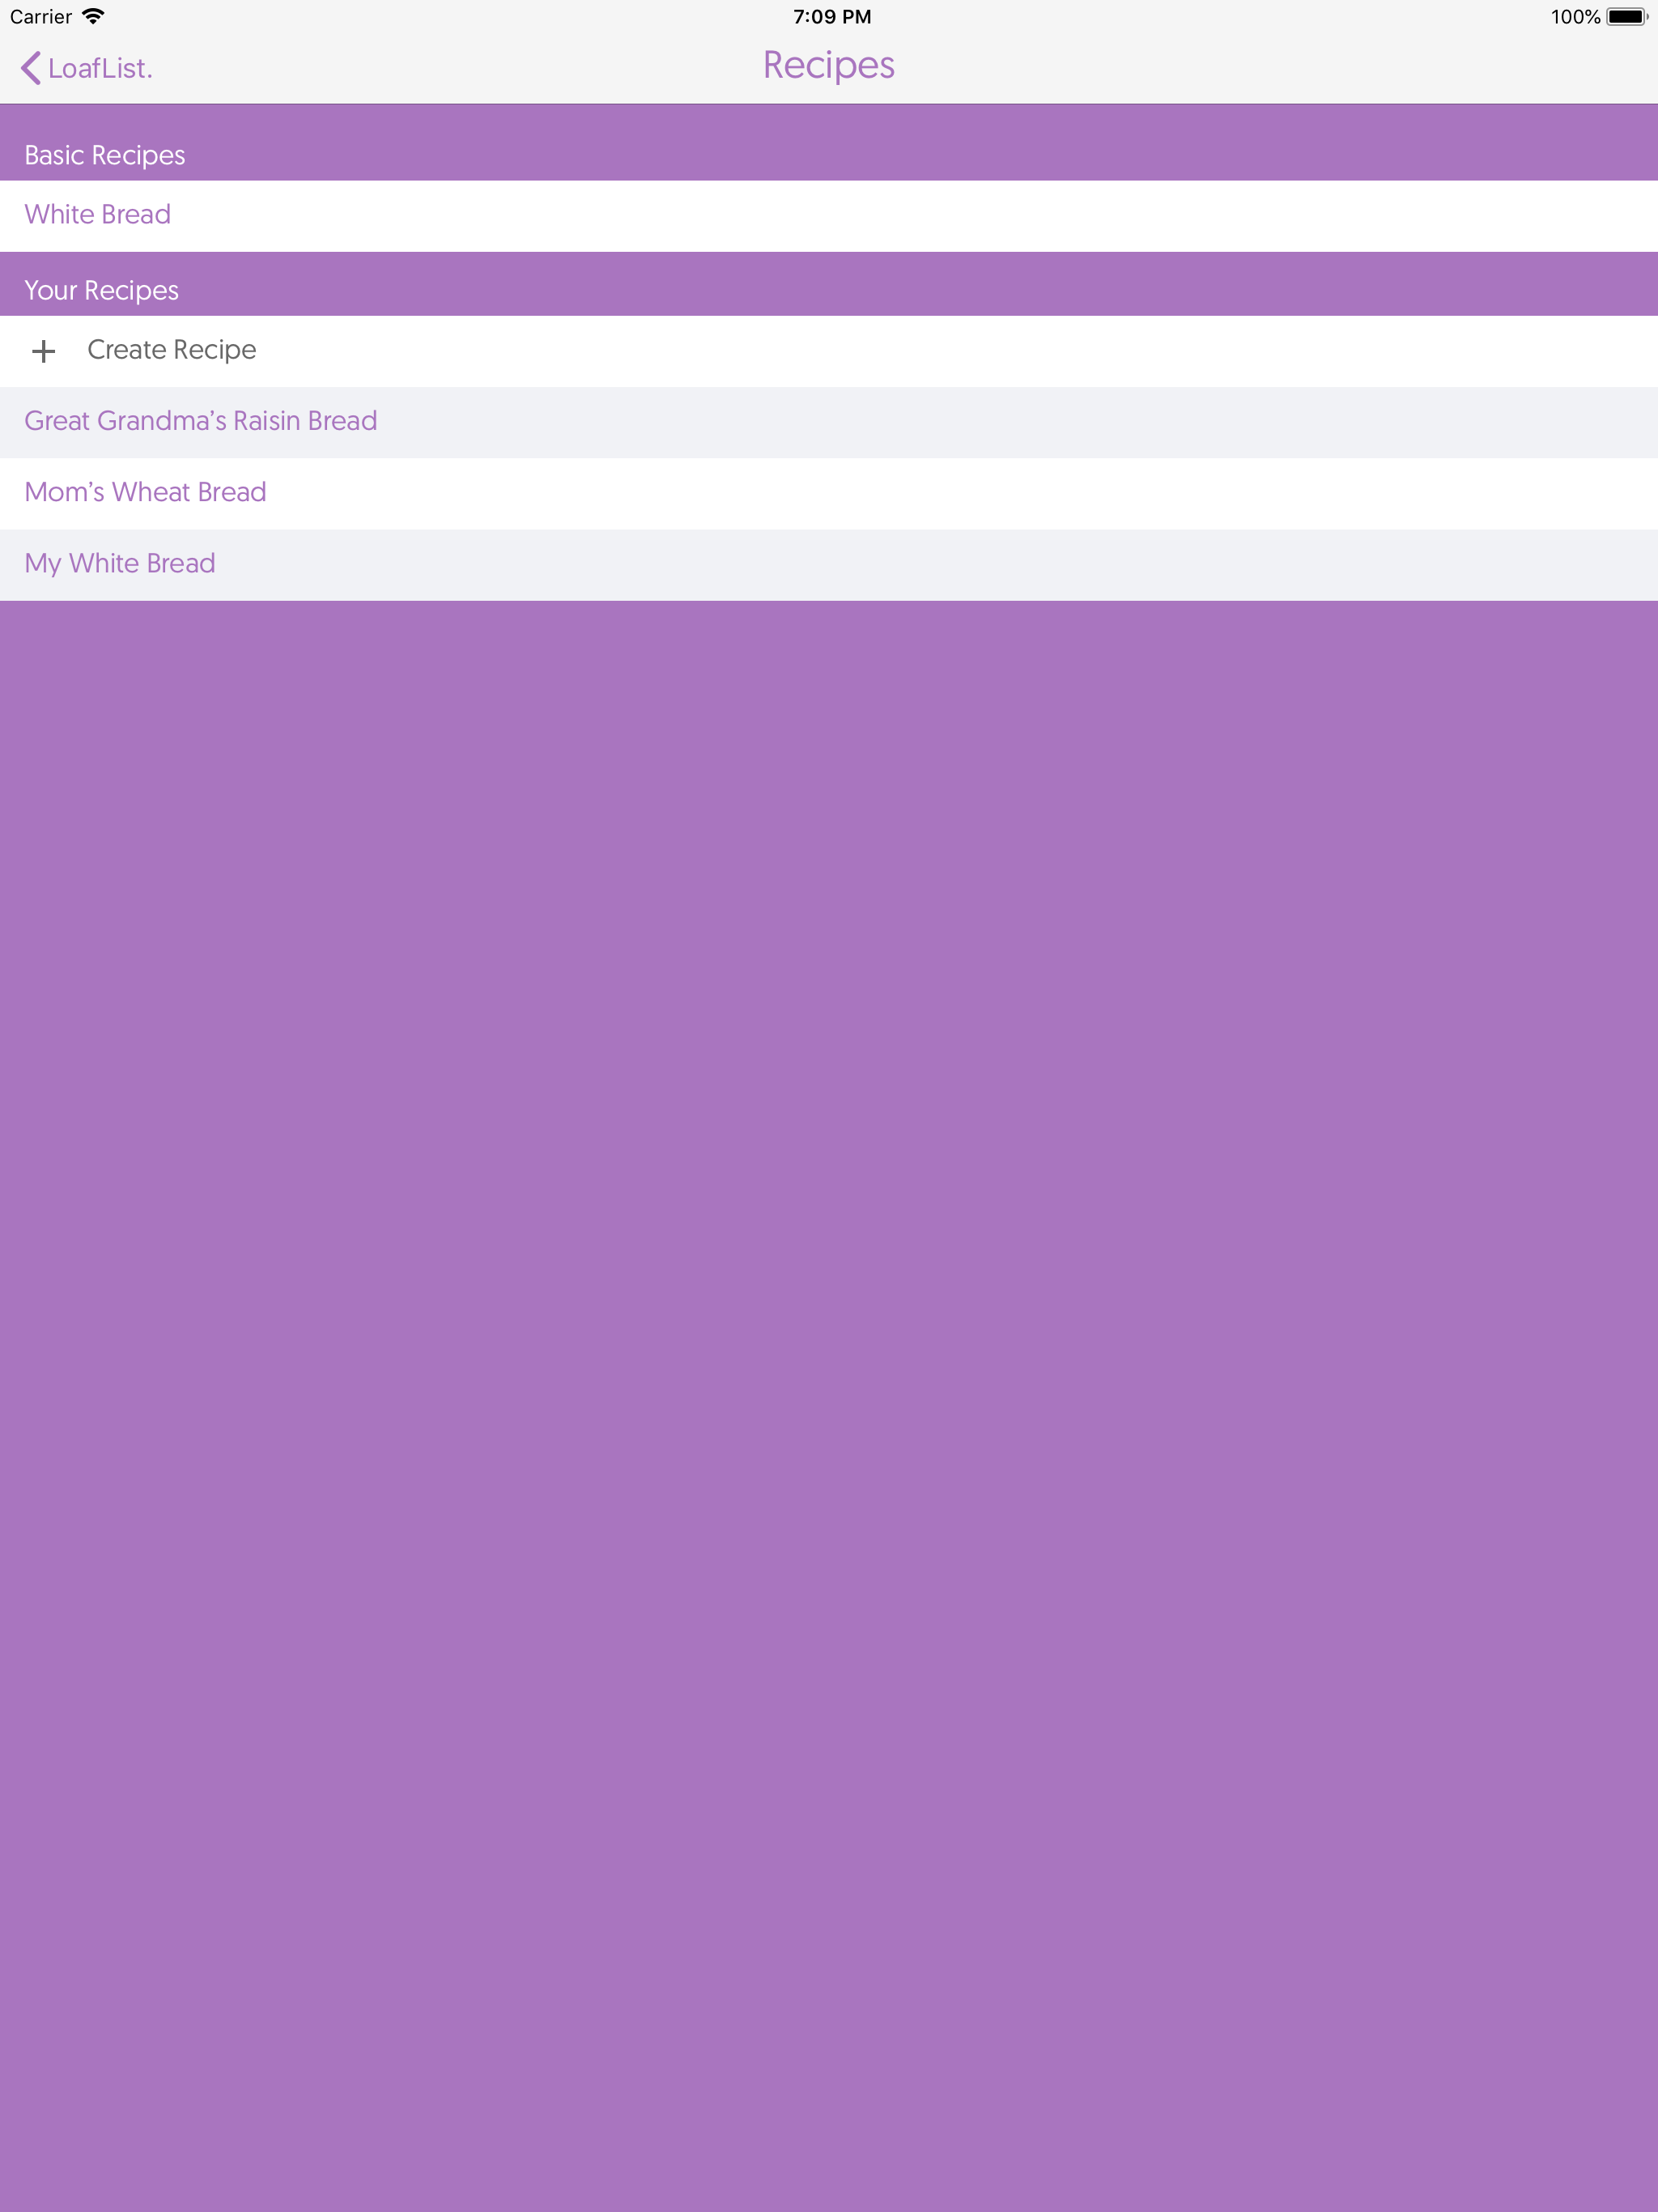Select the White Bread basic recipe
1658x2212 pixels.
coord(97,215)
